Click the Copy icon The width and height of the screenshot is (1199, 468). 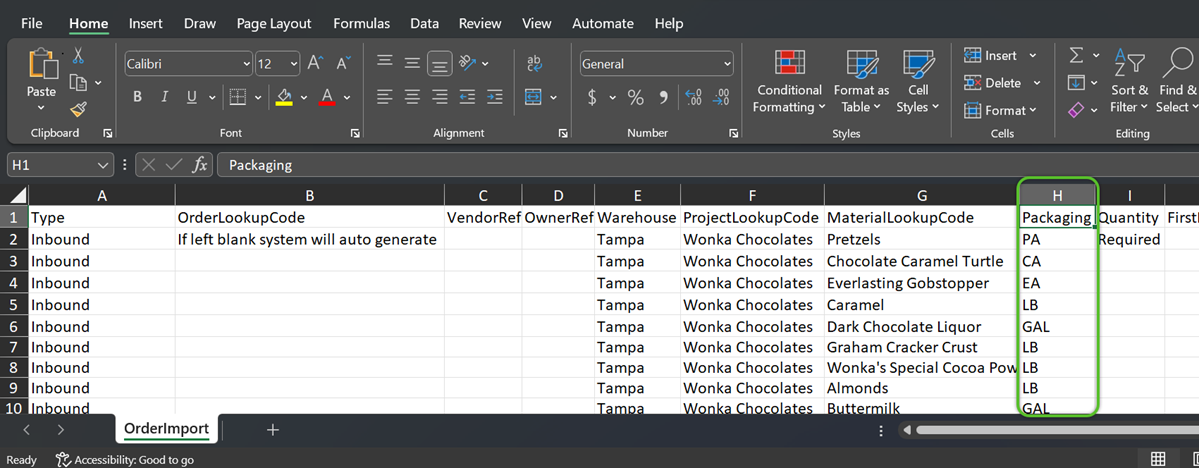point(78,82)
